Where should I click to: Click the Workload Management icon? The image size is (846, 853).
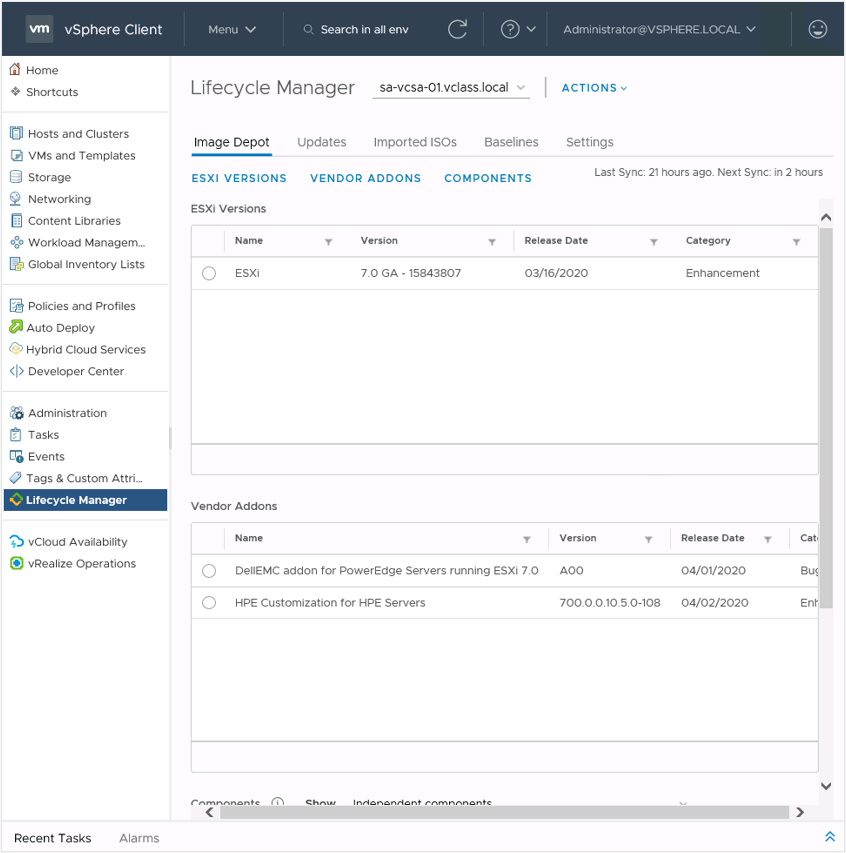click(x=16, y=242)
